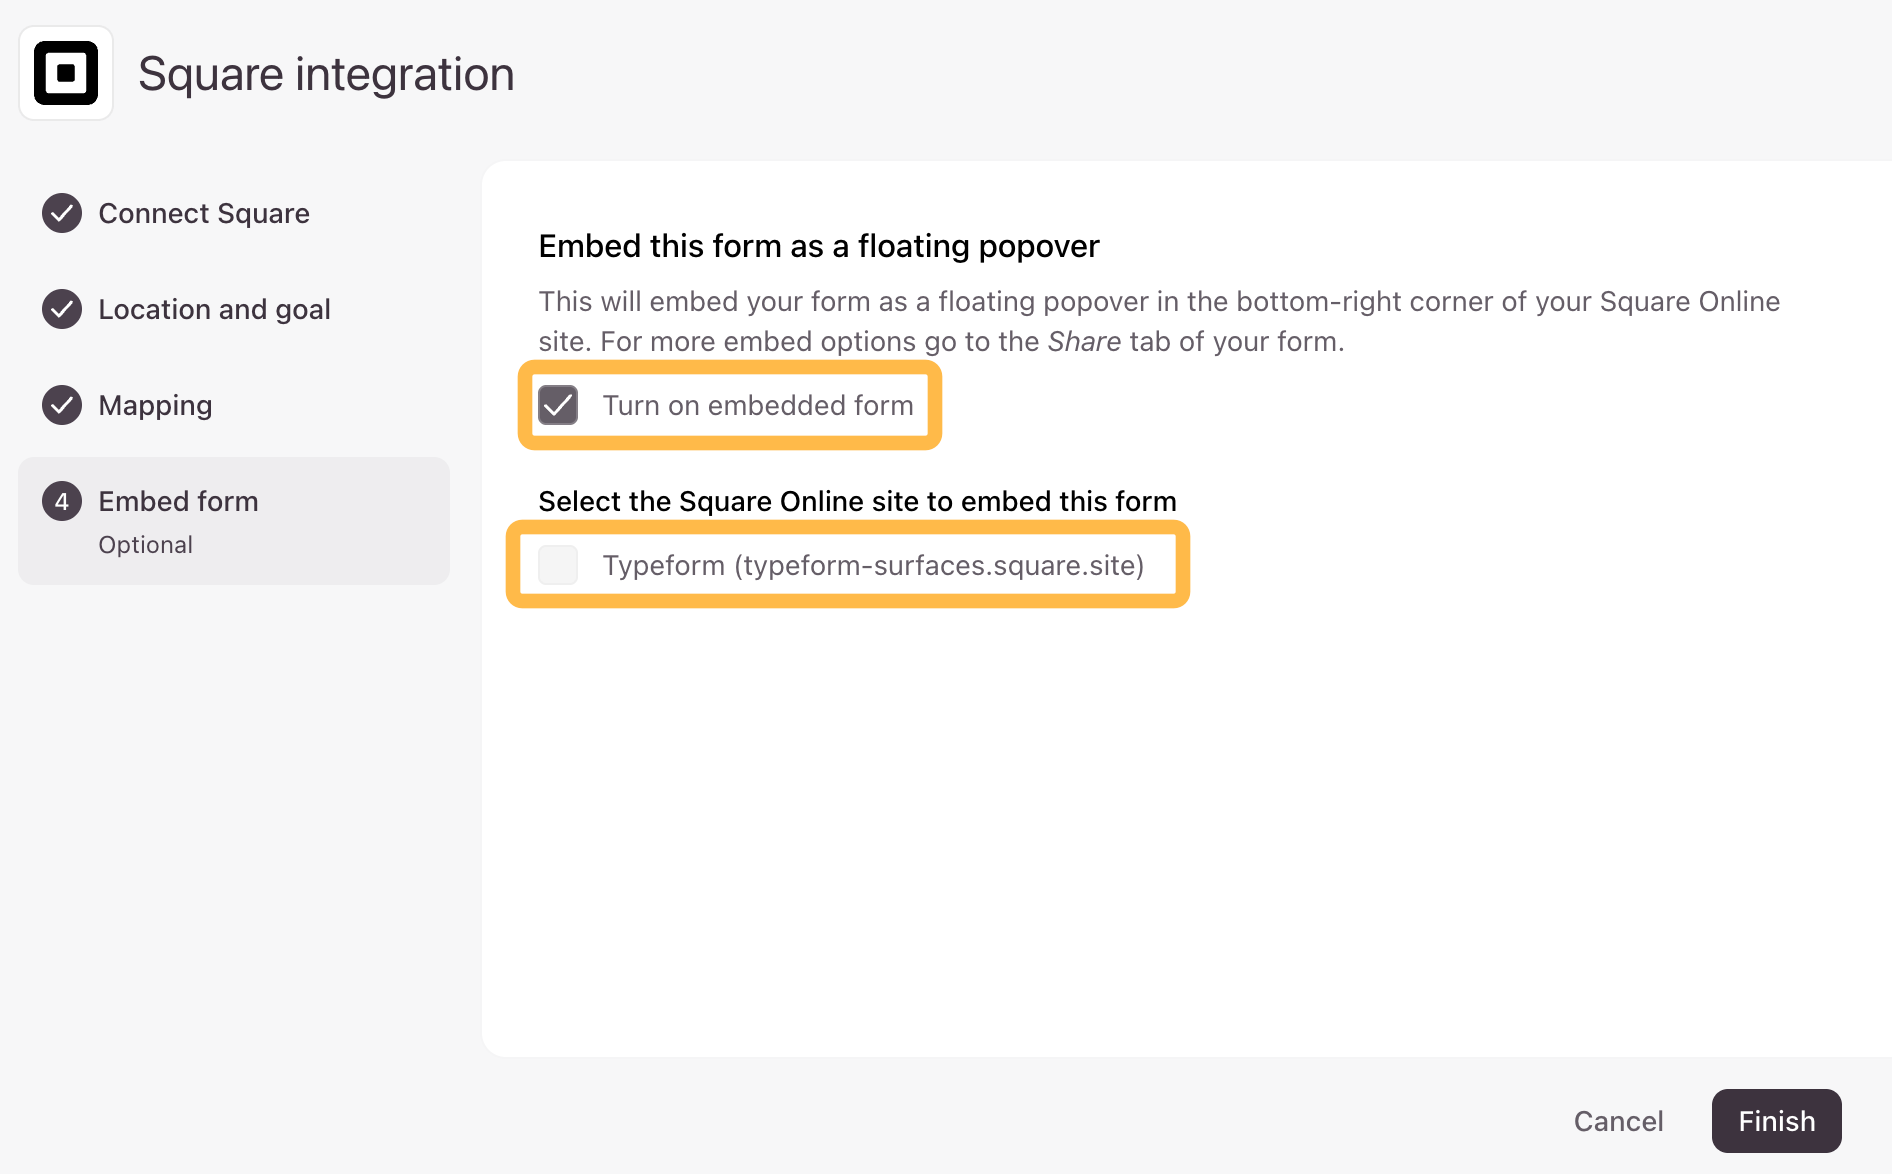Viewport: 1892px width, 1174px height.
Task: Click the Square logo icon
Action: click(66, 73)
